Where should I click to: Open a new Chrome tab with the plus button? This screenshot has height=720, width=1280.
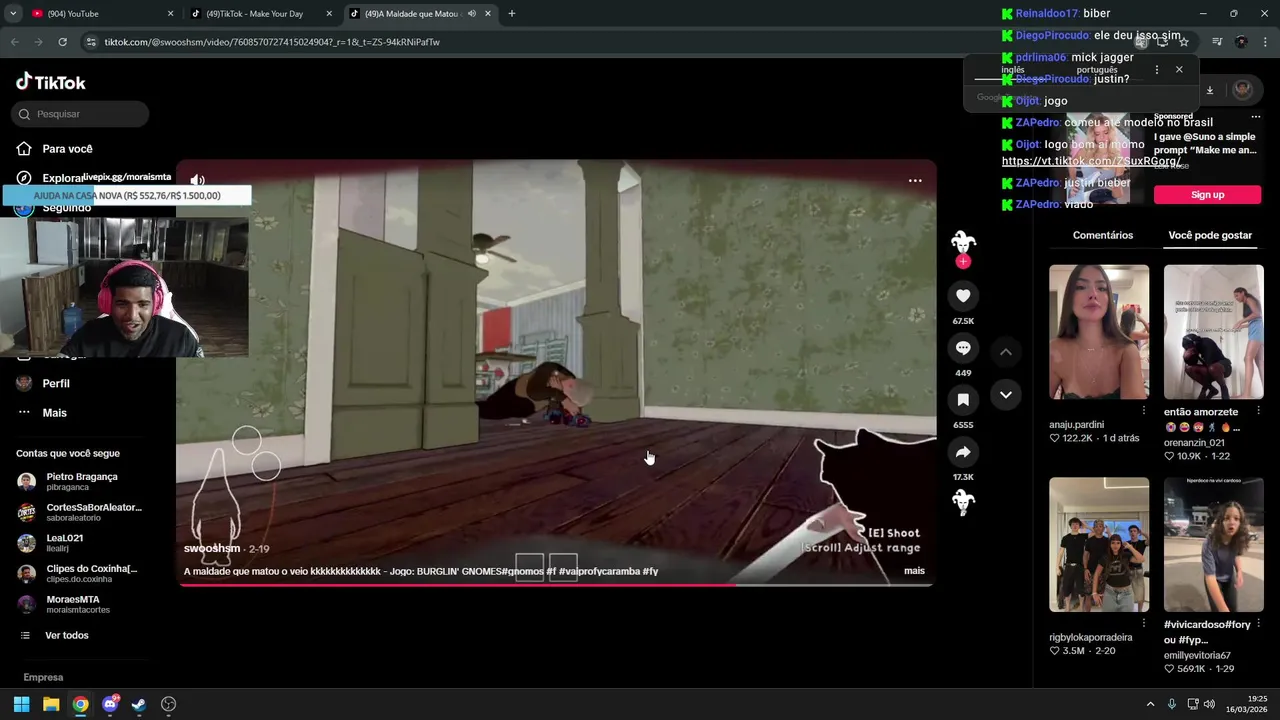coord(512,14)
